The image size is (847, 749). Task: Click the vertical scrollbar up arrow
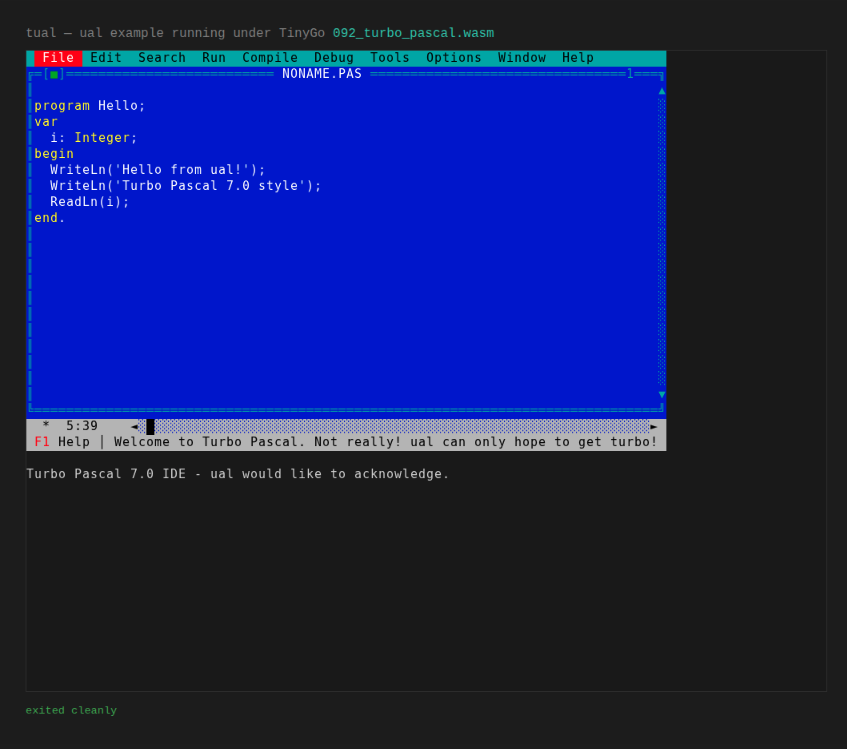[662, 91]
